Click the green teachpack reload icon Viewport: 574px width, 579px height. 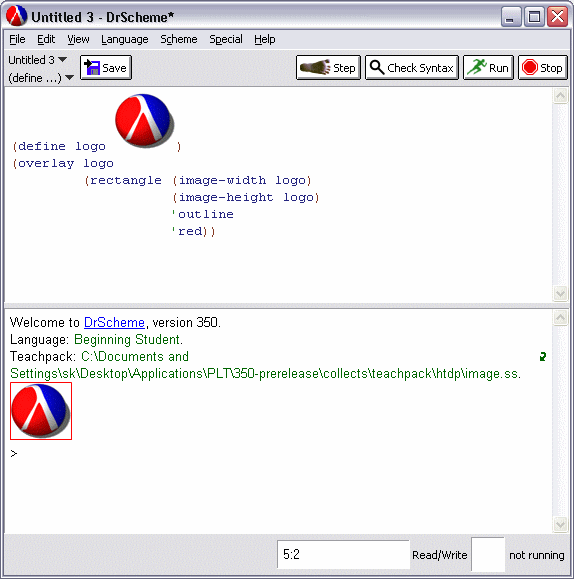pos(543,356)
